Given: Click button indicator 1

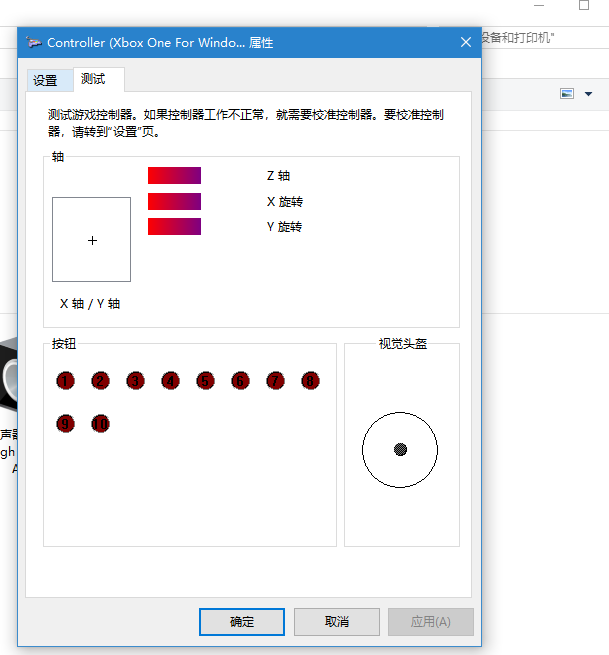Looking at the screenshot, I should tap(66, 381).
